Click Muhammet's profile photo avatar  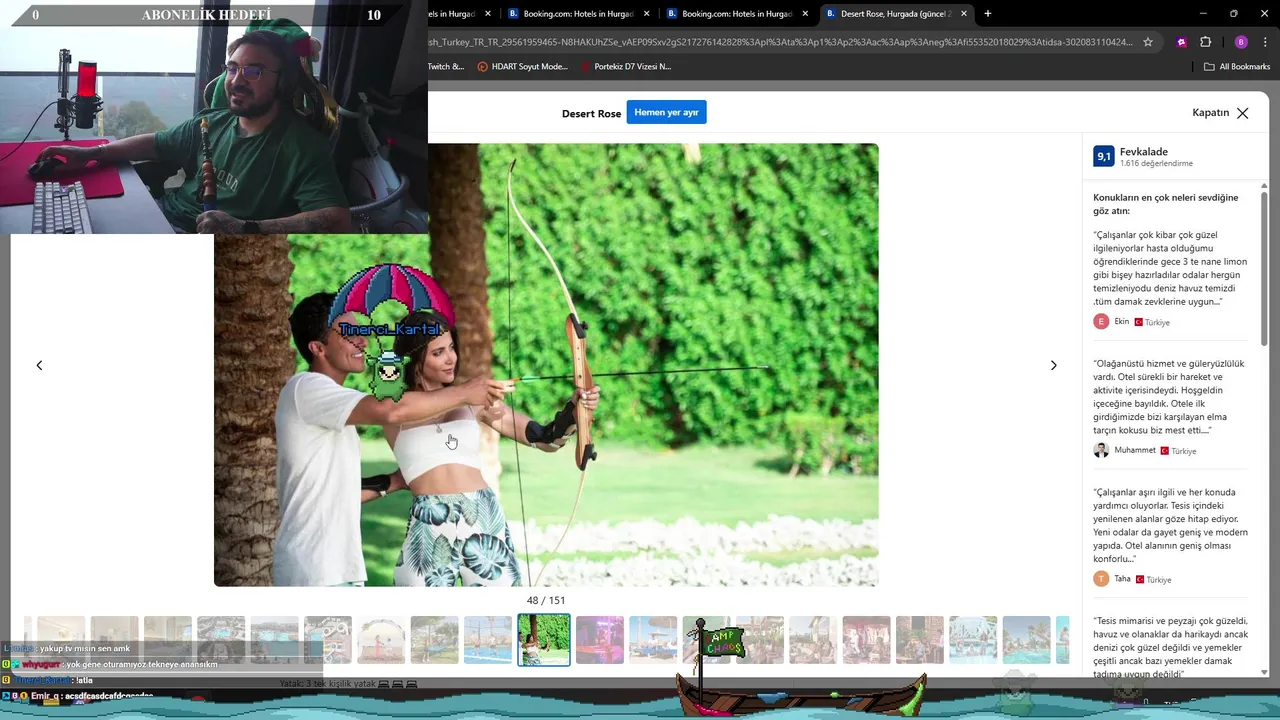coord(1101,450)
